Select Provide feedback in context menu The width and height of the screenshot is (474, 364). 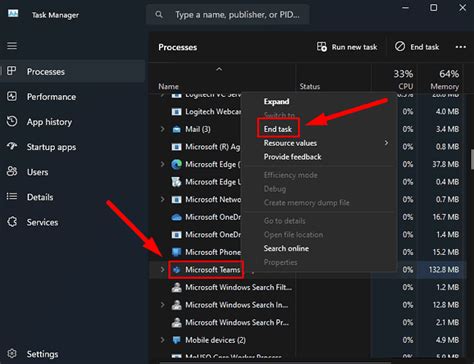point(293,157)
